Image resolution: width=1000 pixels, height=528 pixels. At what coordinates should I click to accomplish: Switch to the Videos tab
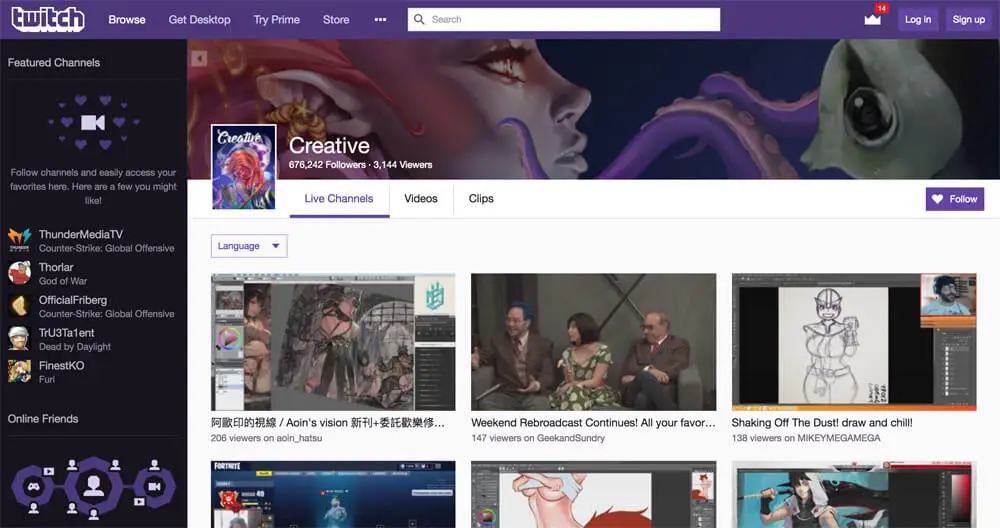(421, 198)
